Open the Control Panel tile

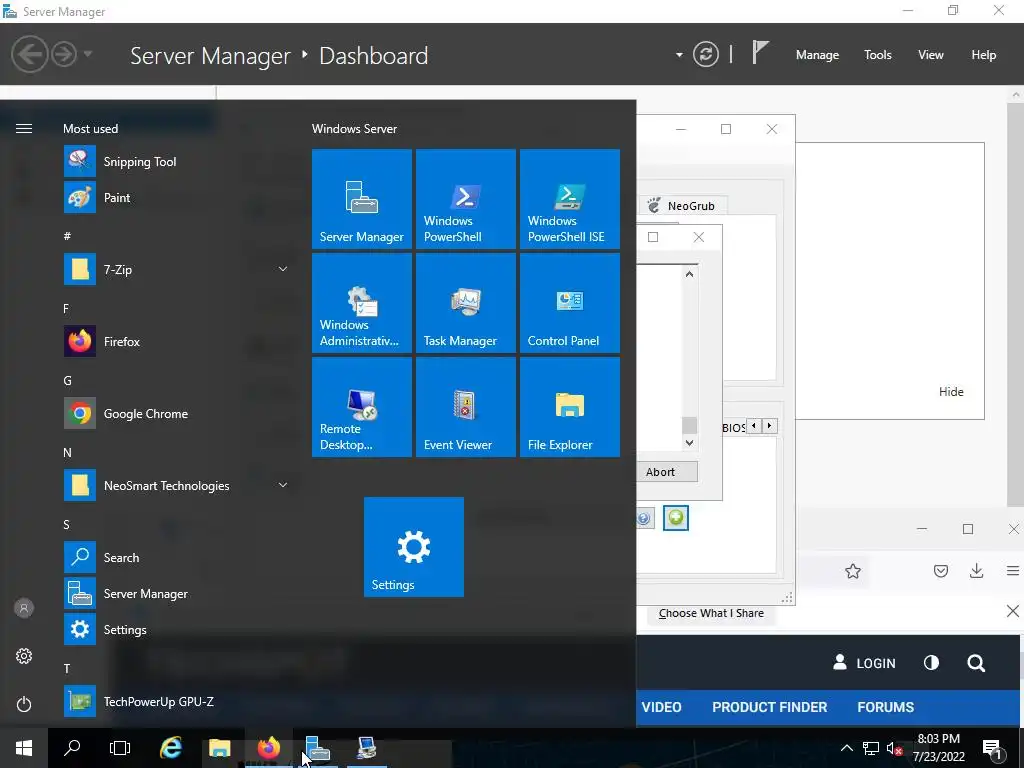[569, 303]
